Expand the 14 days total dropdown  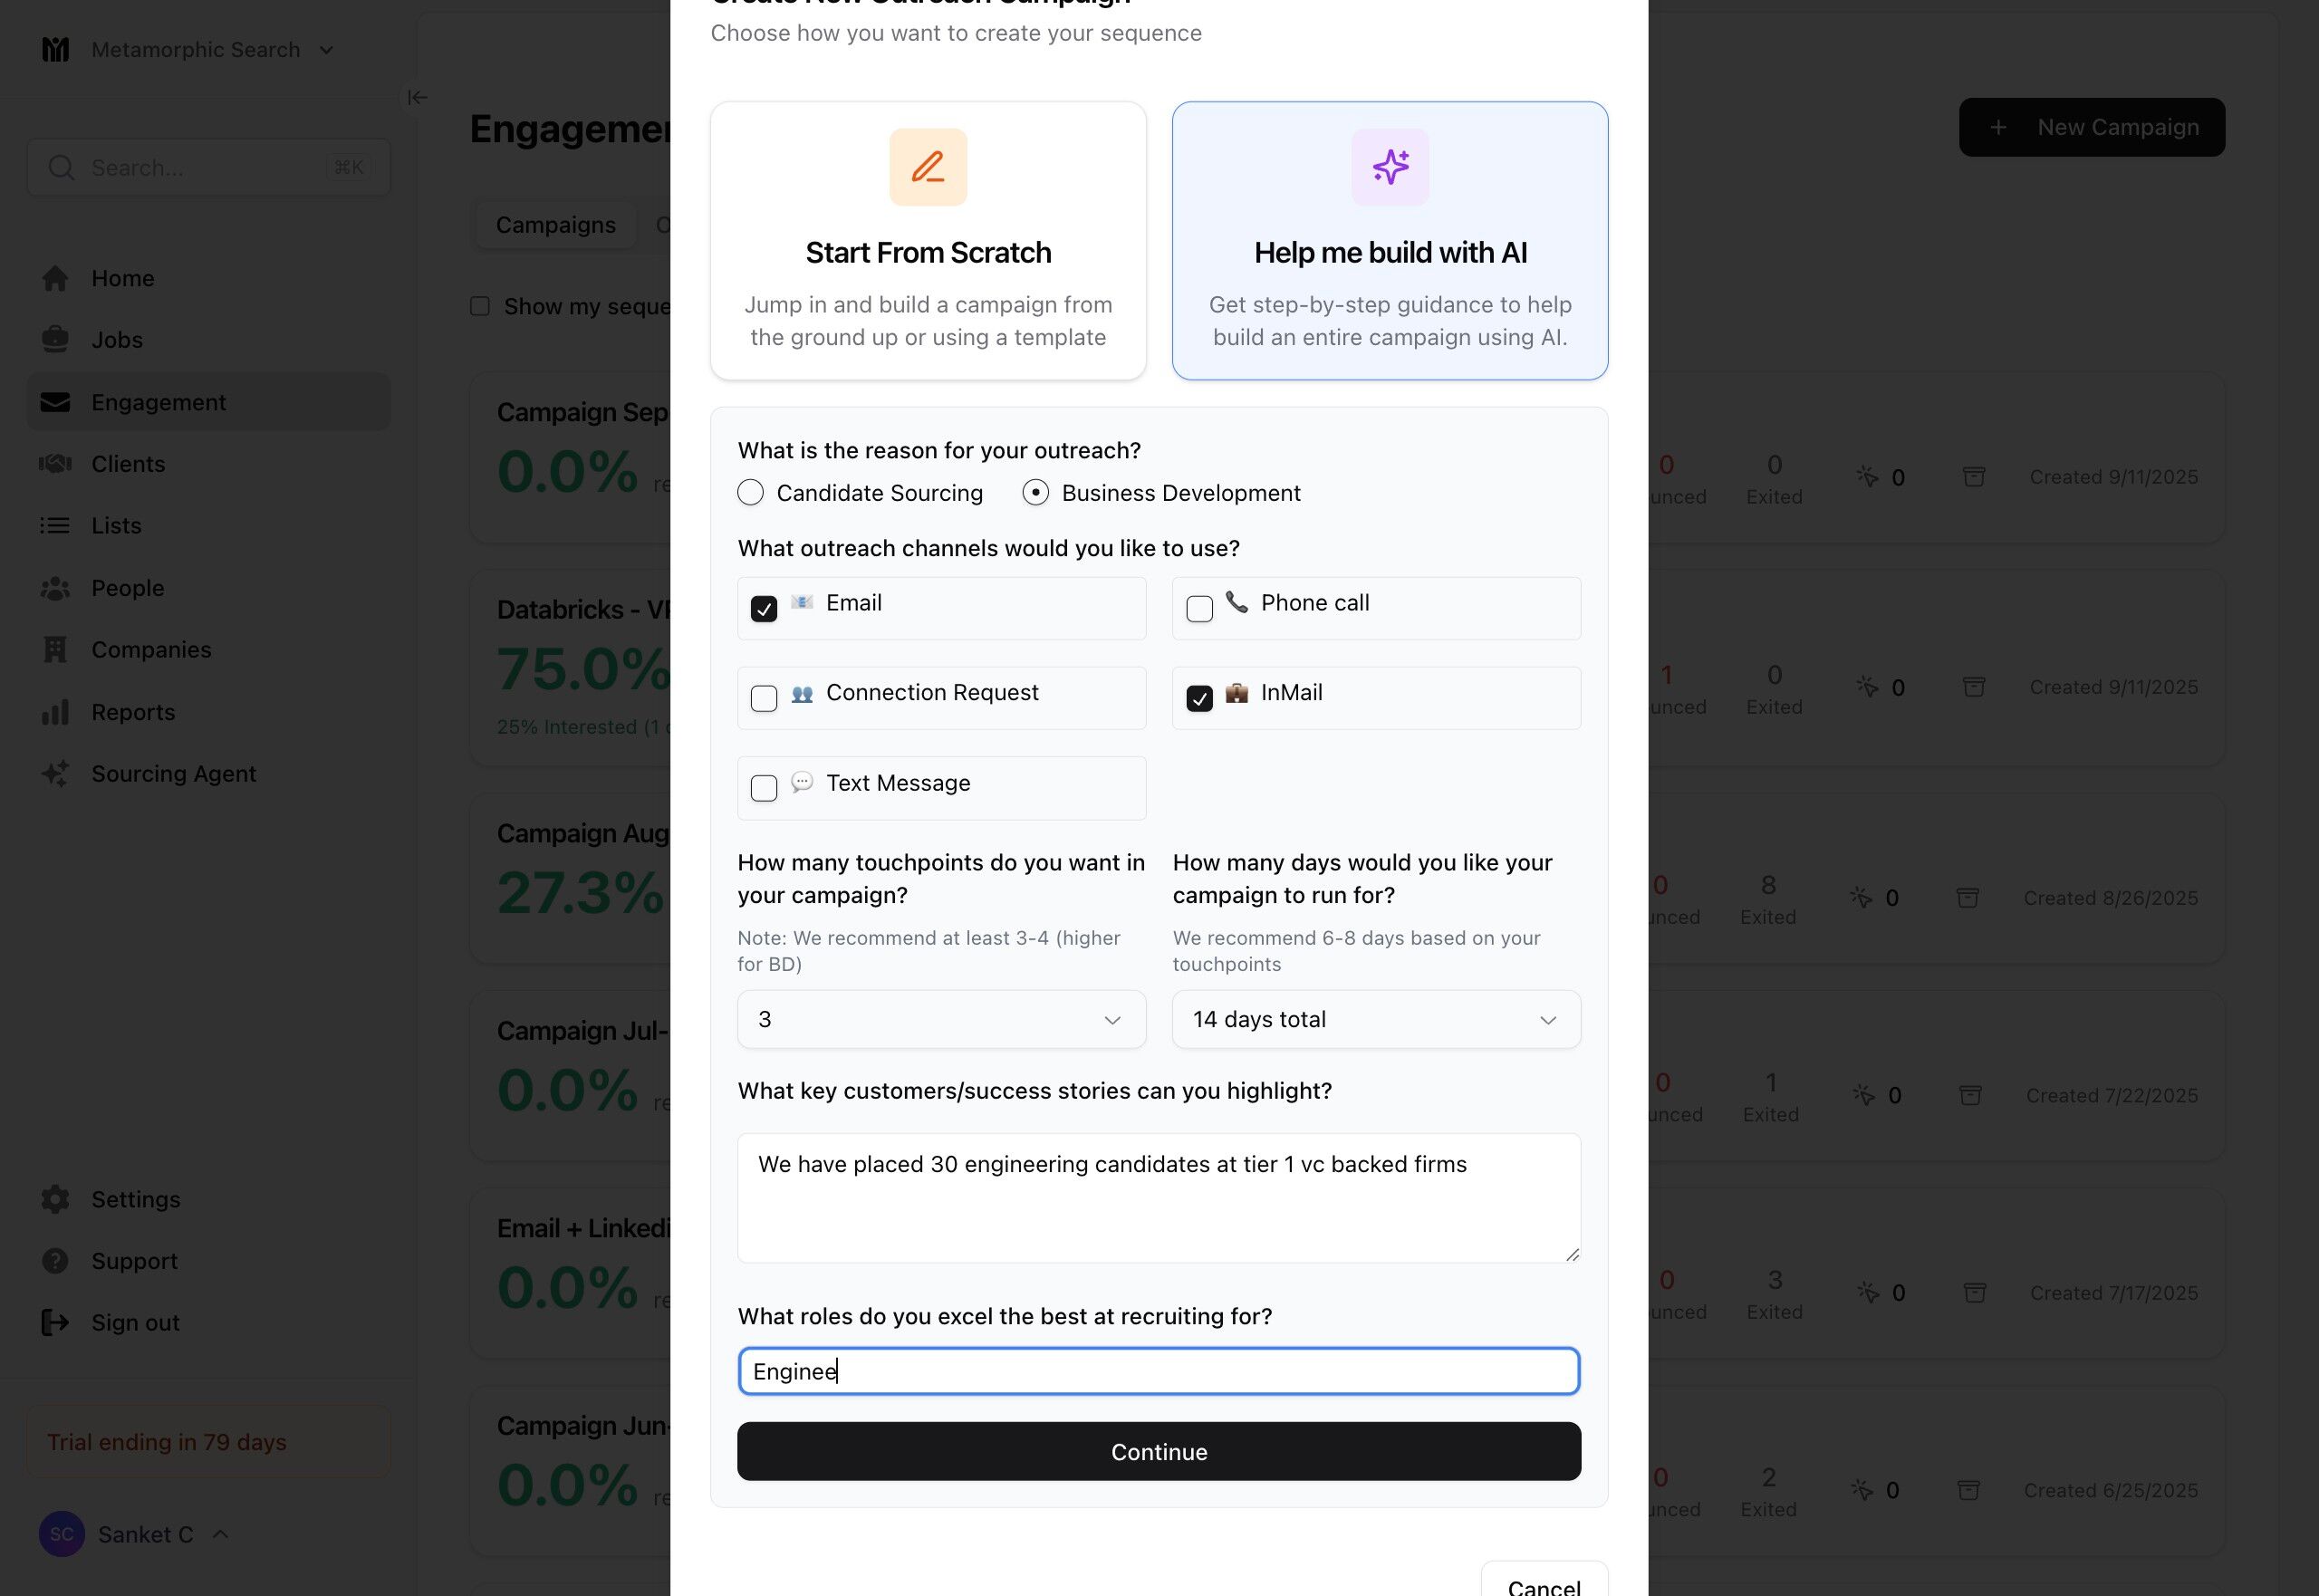(1375, 1019)
